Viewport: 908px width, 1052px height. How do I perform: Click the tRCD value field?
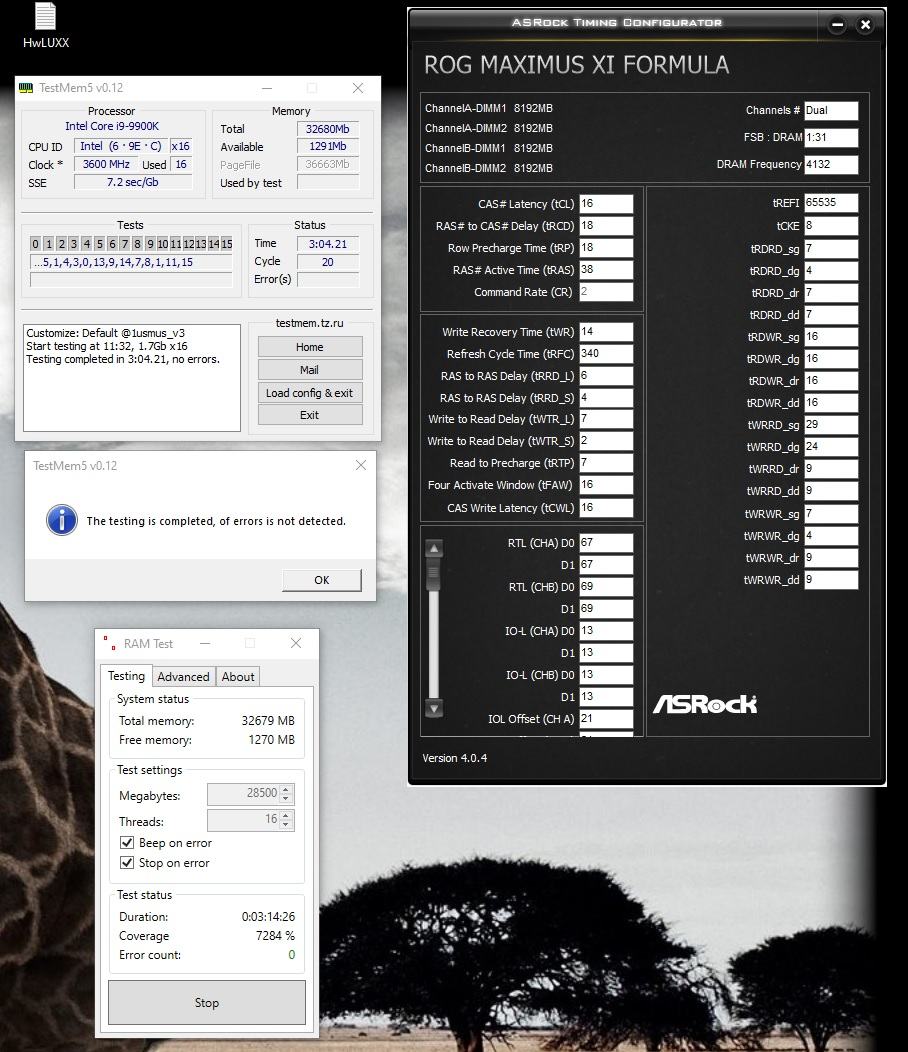click(x=606, y=225)
